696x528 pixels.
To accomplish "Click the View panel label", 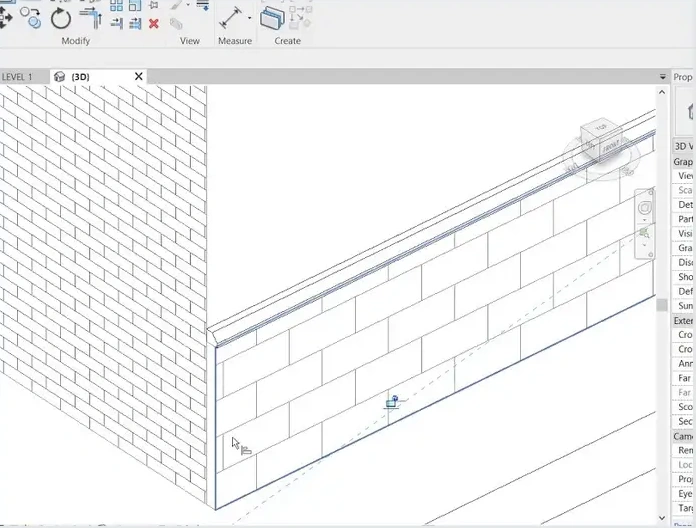I will (190, 41).
